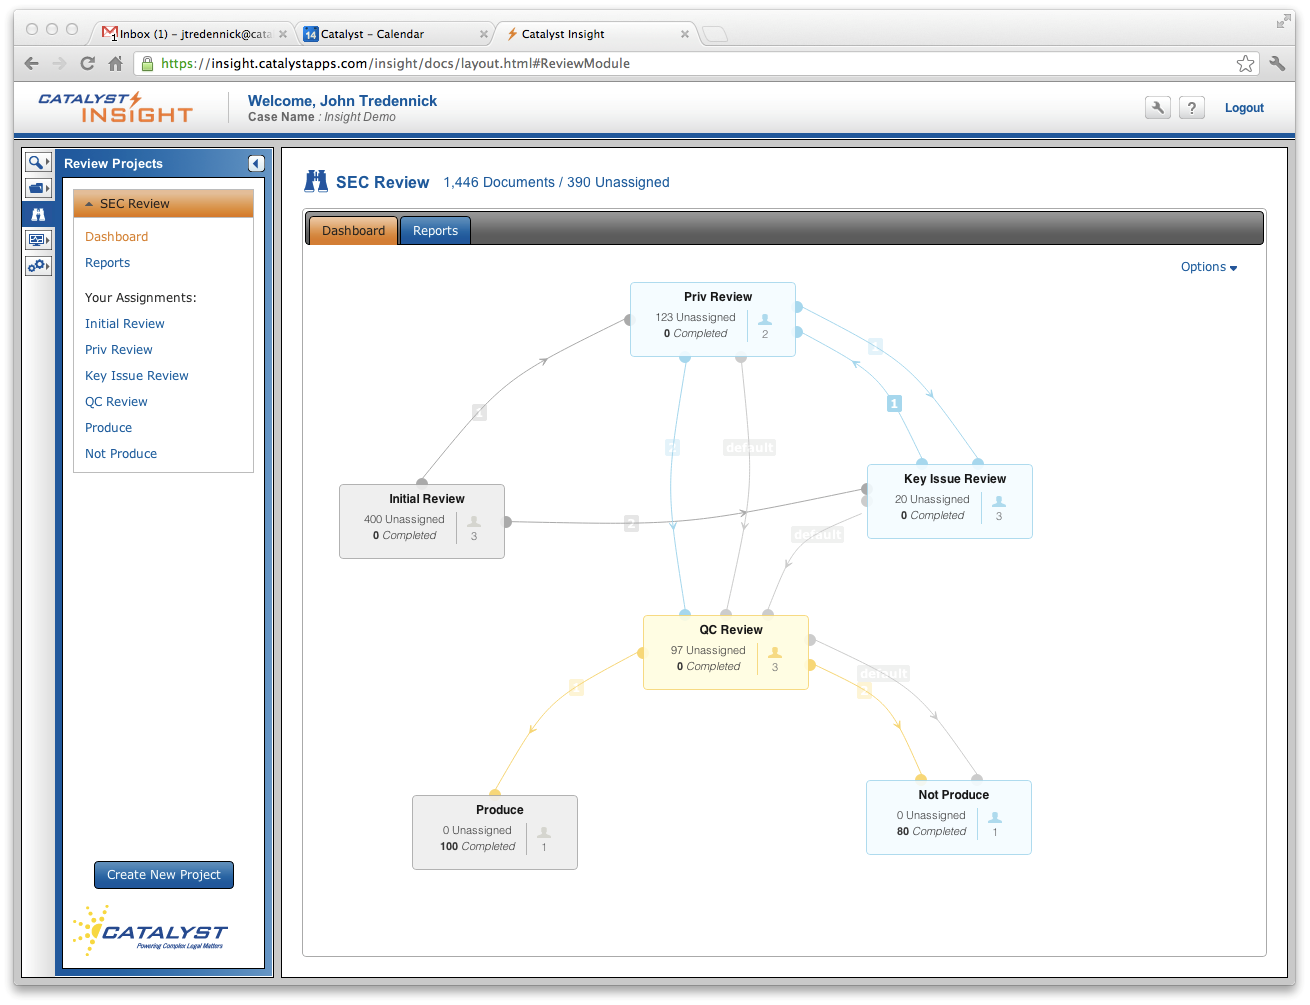Click '1,446 Documents / 390 Unassigned' summary text
This screenshot has height=1005, width=1310.
click(556, 183)
